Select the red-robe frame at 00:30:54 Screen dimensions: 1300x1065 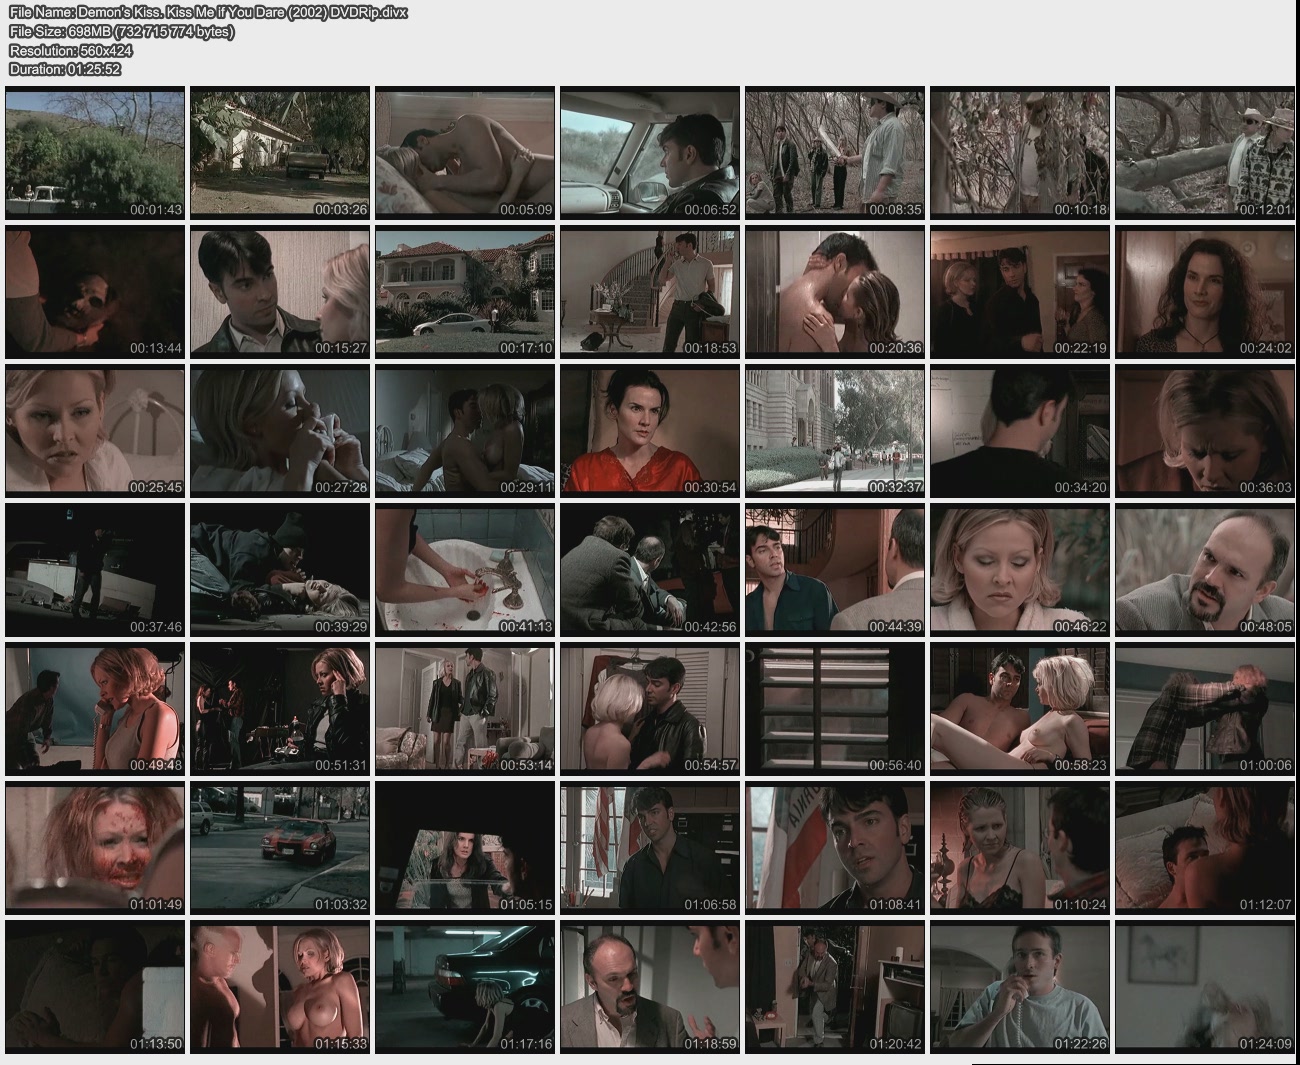[650, 431]
